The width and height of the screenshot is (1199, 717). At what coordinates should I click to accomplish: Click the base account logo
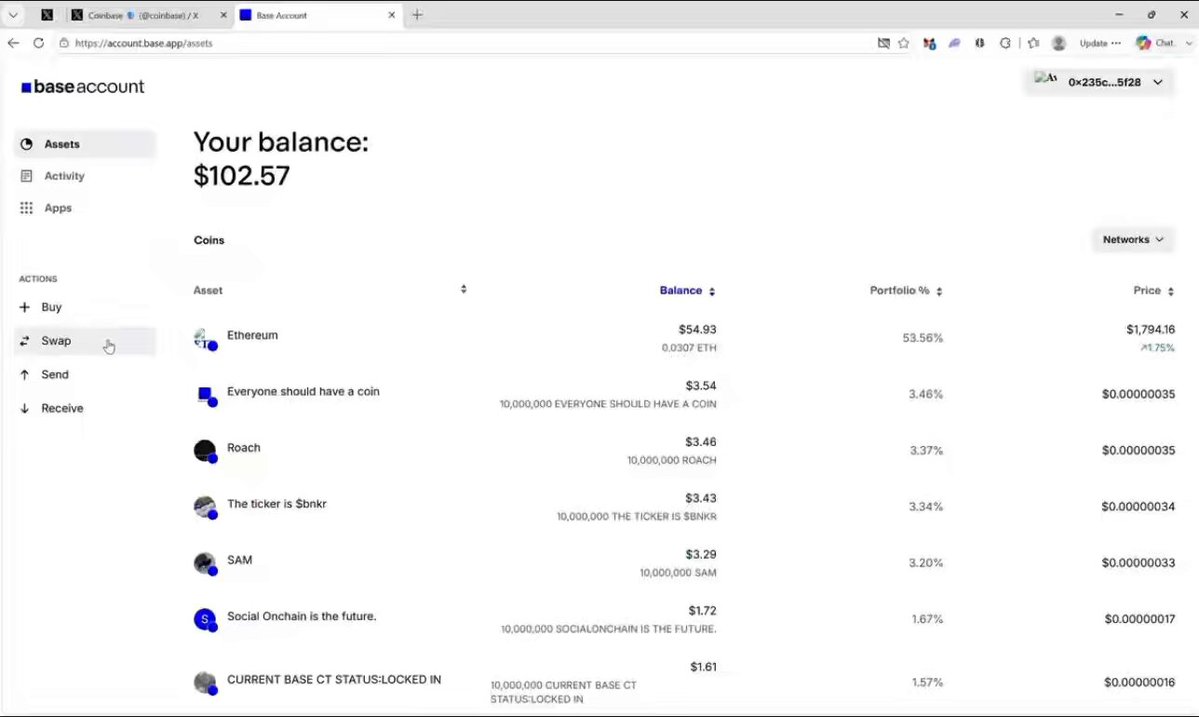pos(83,87)
